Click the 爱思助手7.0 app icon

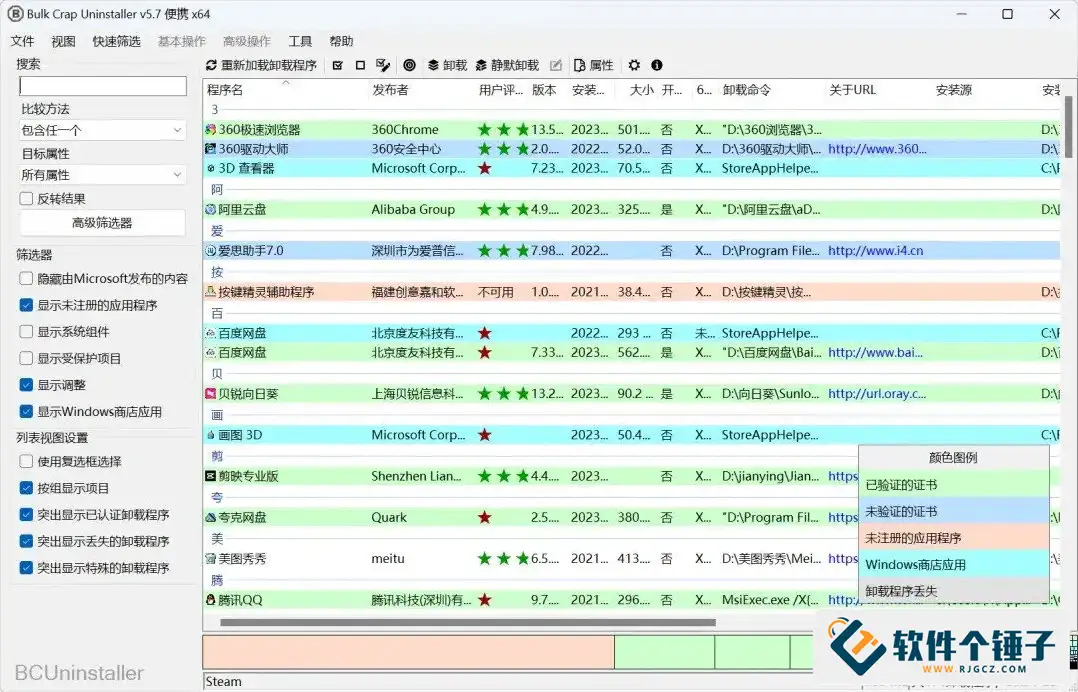point(211,250)
